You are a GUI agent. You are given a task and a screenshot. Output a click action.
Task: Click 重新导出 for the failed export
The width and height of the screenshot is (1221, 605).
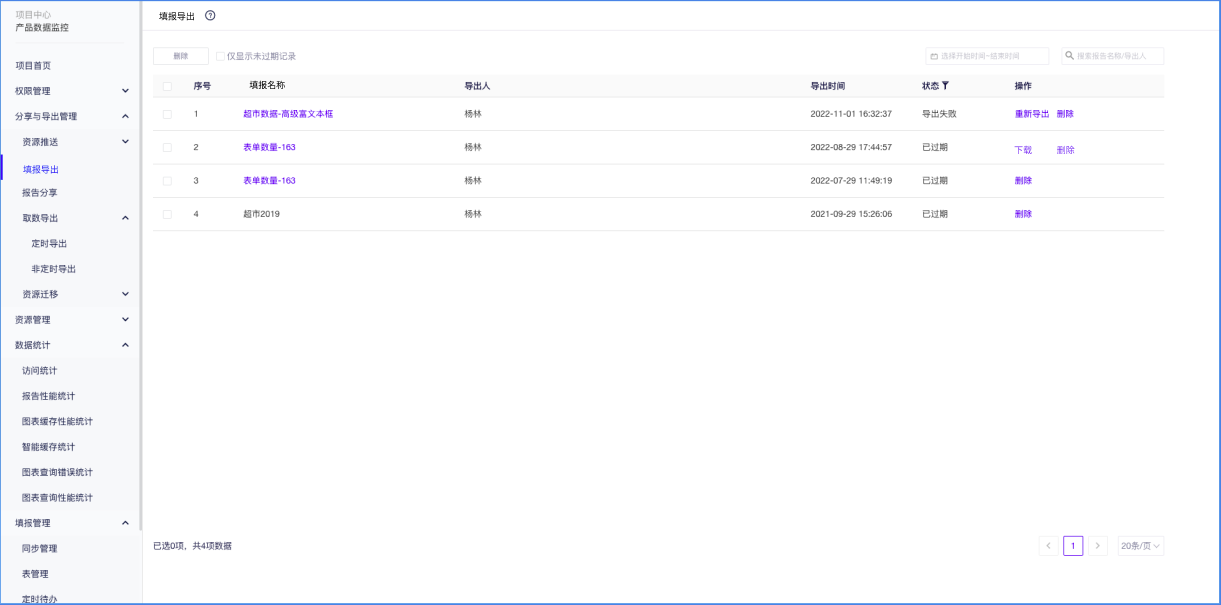pyautogui.click(x=1032, y=114)
